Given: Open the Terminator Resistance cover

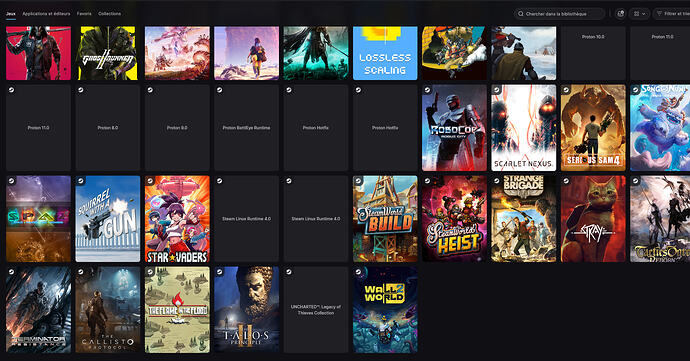Looking at the screenshot, I should pos(38,309).
